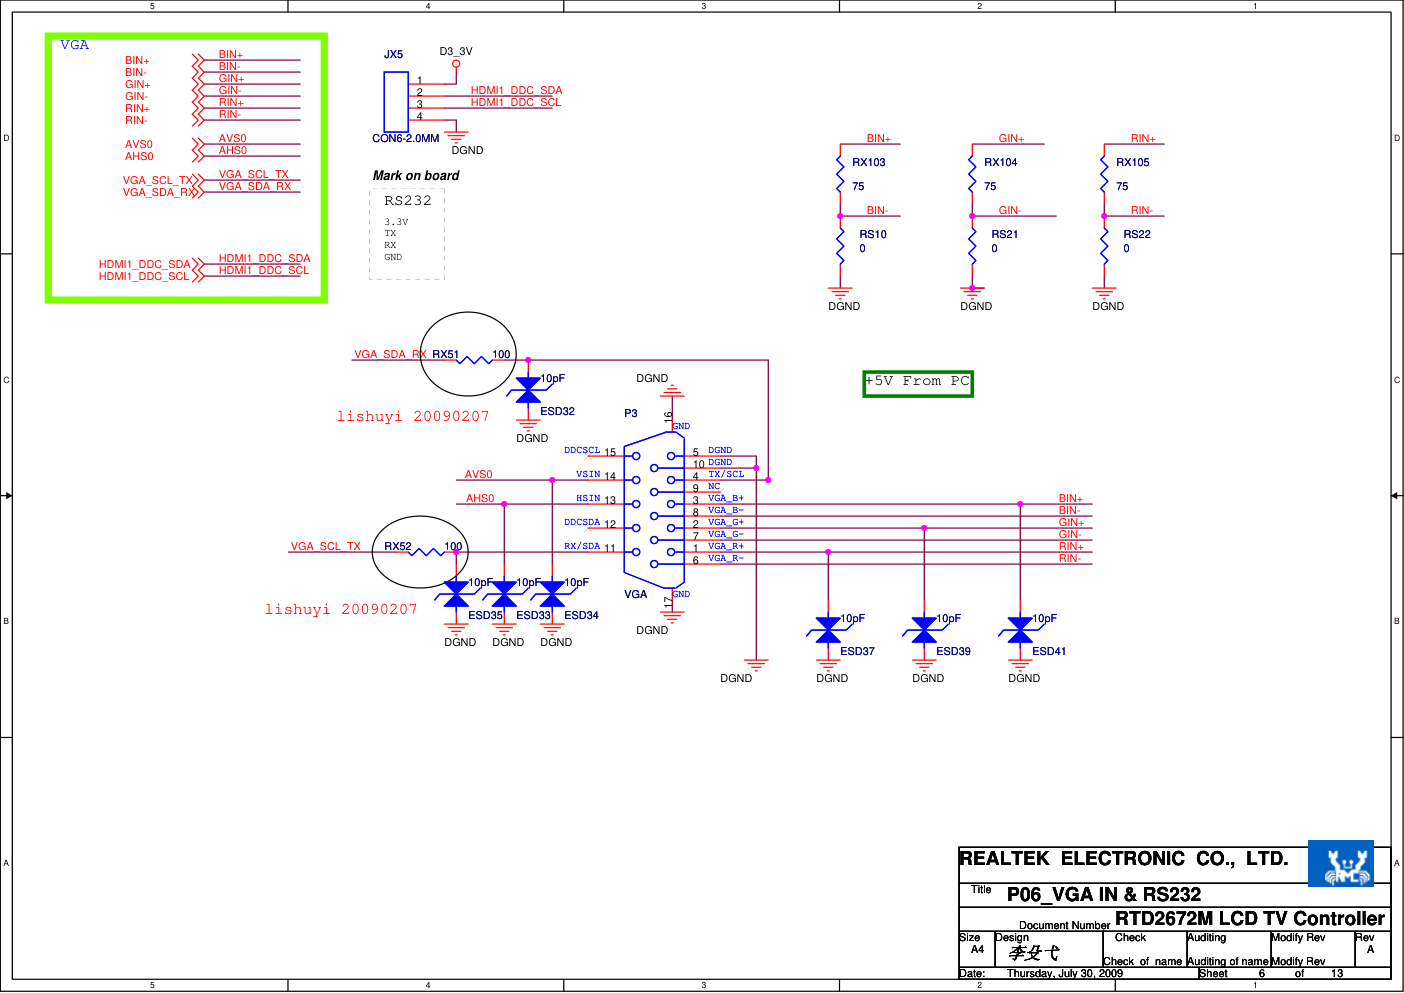Select the JX5 connector symbol

tap(396, 102)
